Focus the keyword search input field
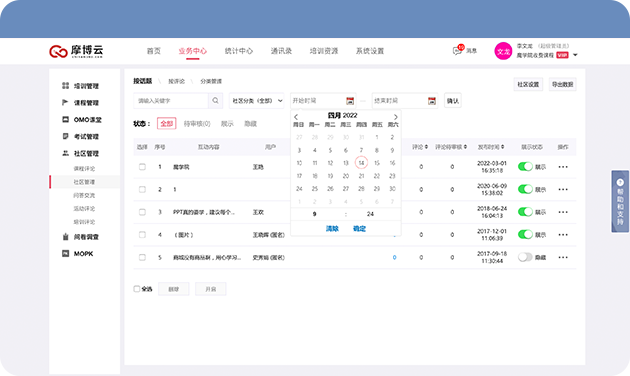 coord(171,100)
